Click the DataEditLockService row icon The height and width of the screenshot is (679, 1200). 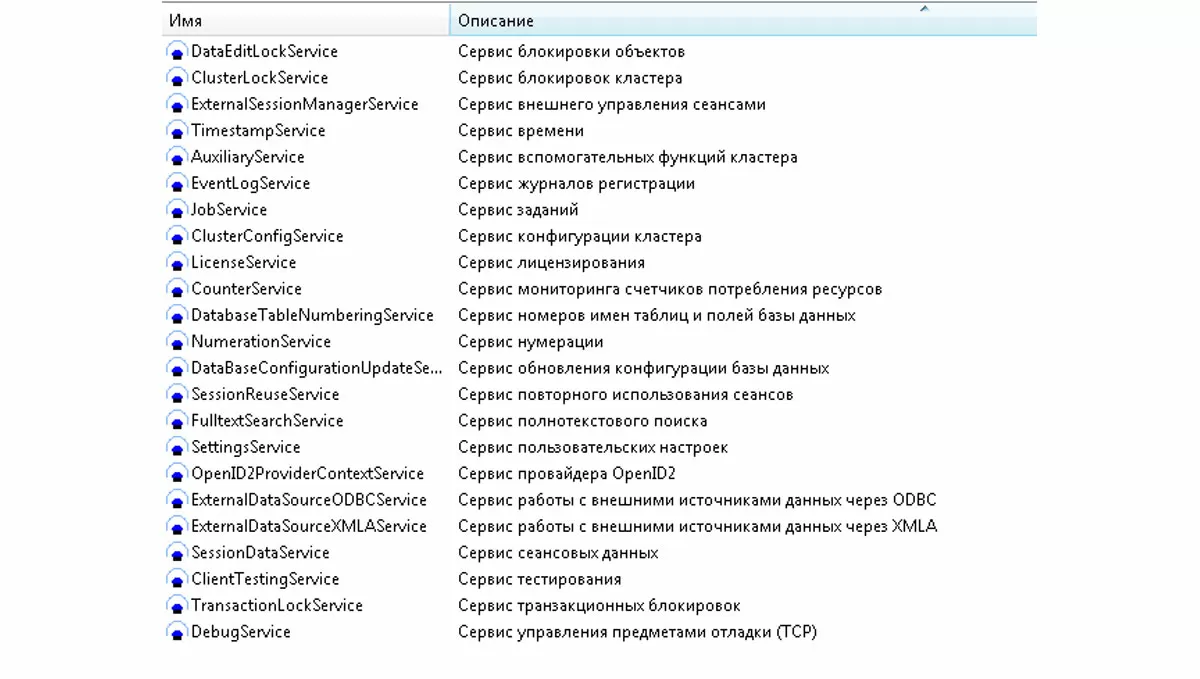point(177,52)
